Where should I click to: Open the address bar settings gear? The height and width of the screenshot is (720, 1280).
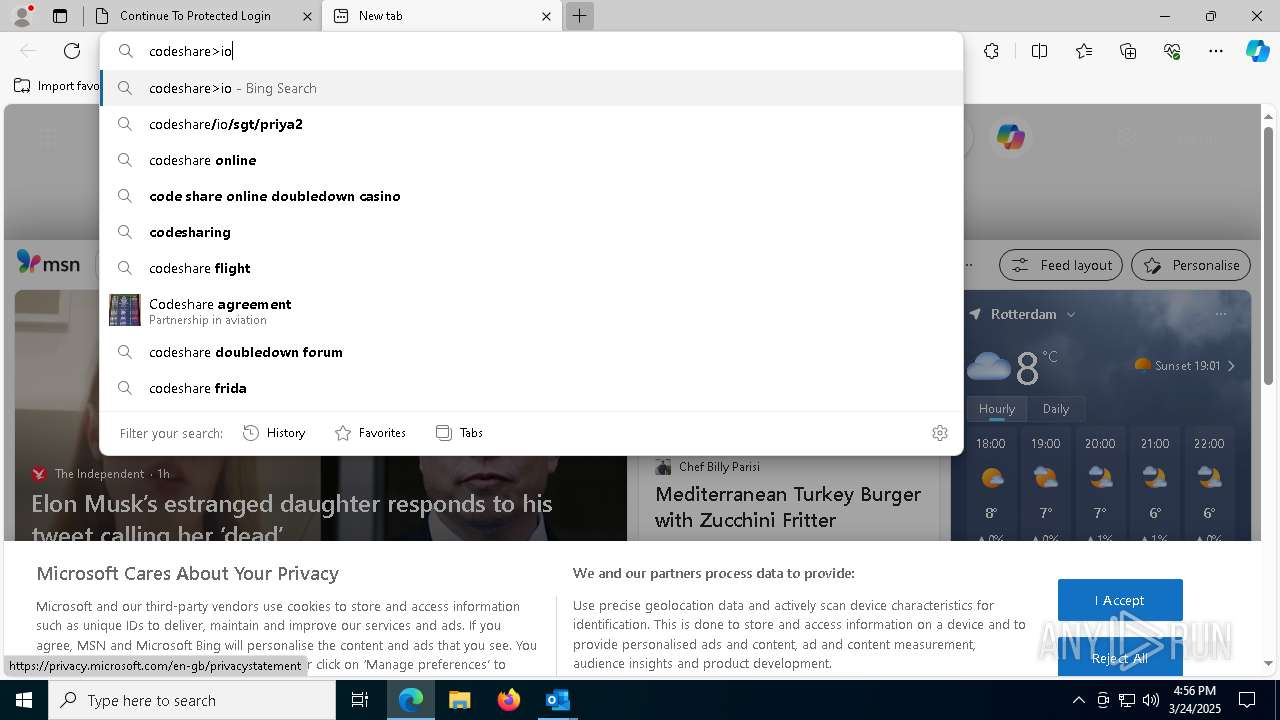click(939, 433)
